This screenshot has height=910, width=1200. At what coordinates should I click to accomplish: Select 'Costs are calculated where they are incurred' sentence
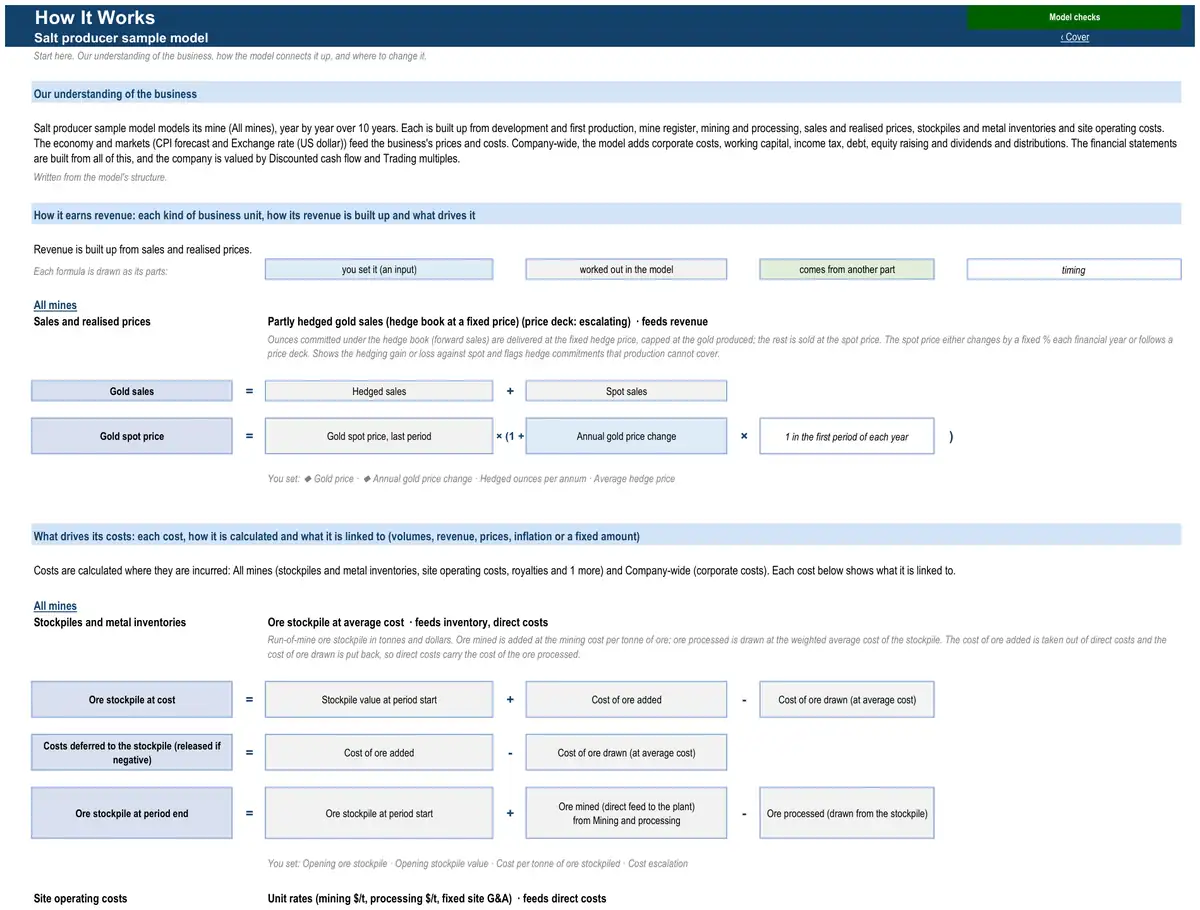pos(494,570)
